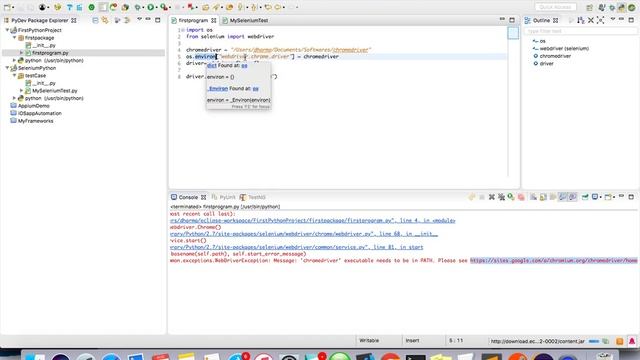Viewport: 640px width, 360px height.
Task: Click the Open Perspective icon
Action: tap(589, 7)
